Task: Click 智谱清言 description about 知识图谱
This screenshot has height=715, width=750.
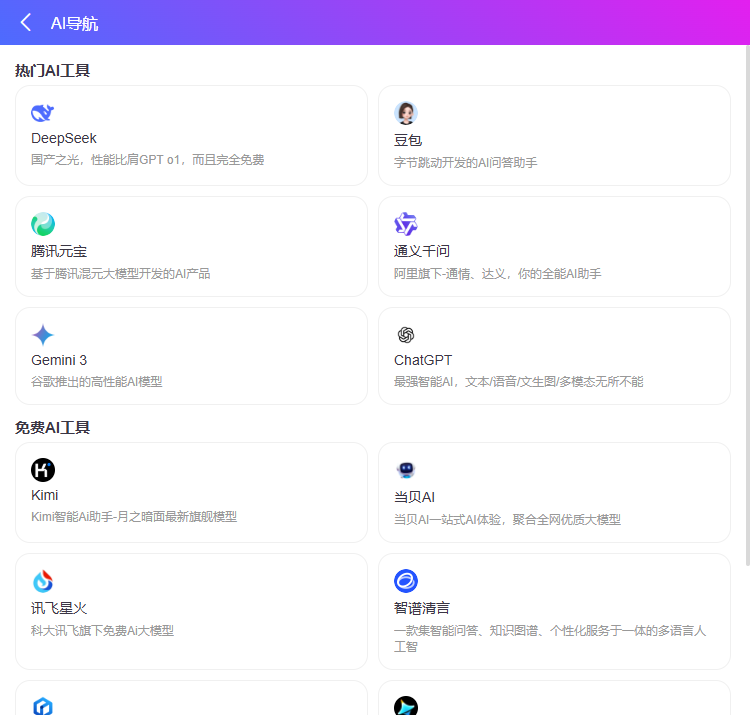Action: pos(550,639)
